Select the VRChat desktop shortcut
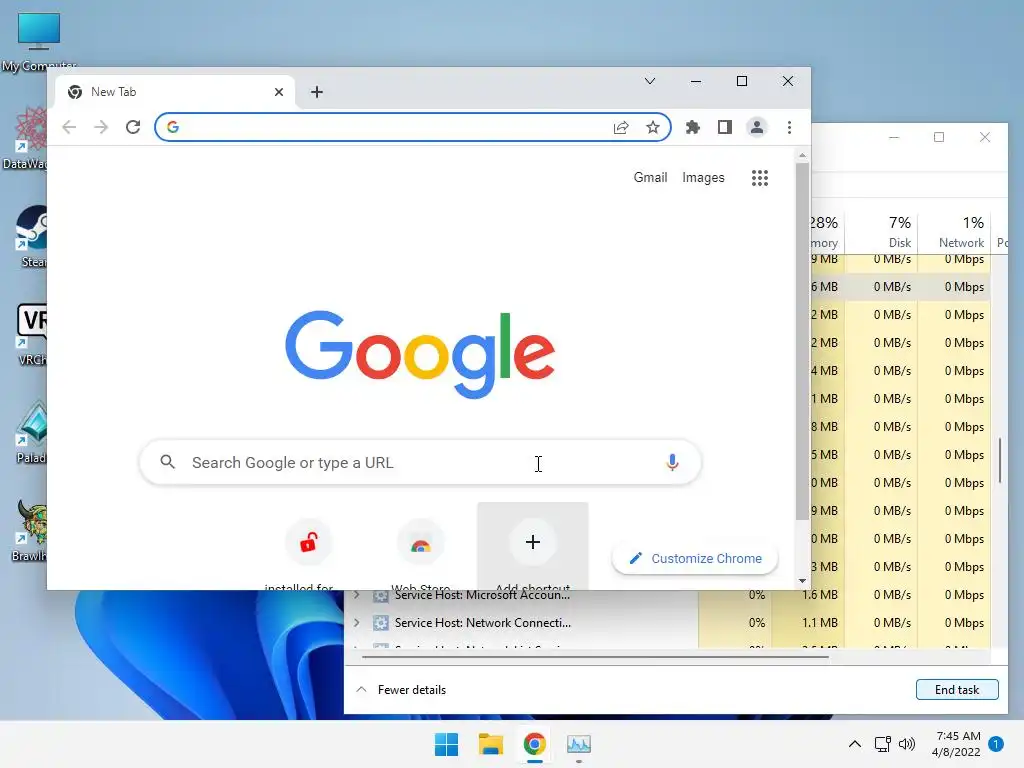Image resolution: width=1024 pixels, height=768 pixels. point(31,334)
